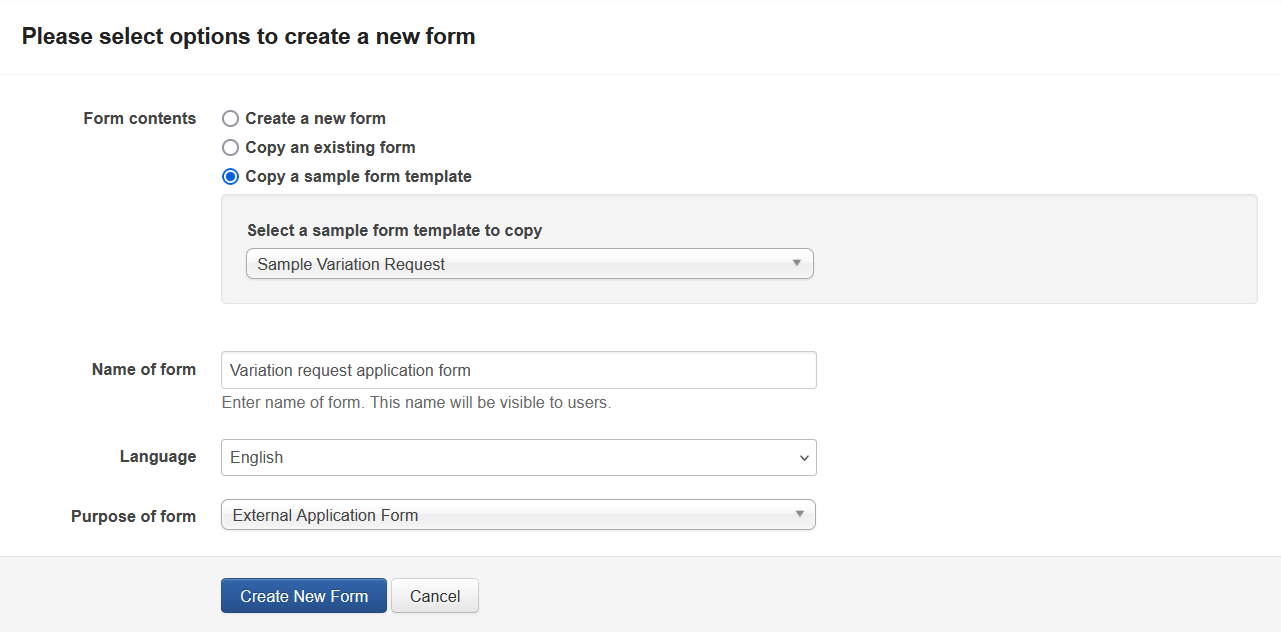Image resolution: width=1281 pixels, height=632 pixels.
Task: Click the 'Select a sample form template to copy' heading
Action: (394, 231)
